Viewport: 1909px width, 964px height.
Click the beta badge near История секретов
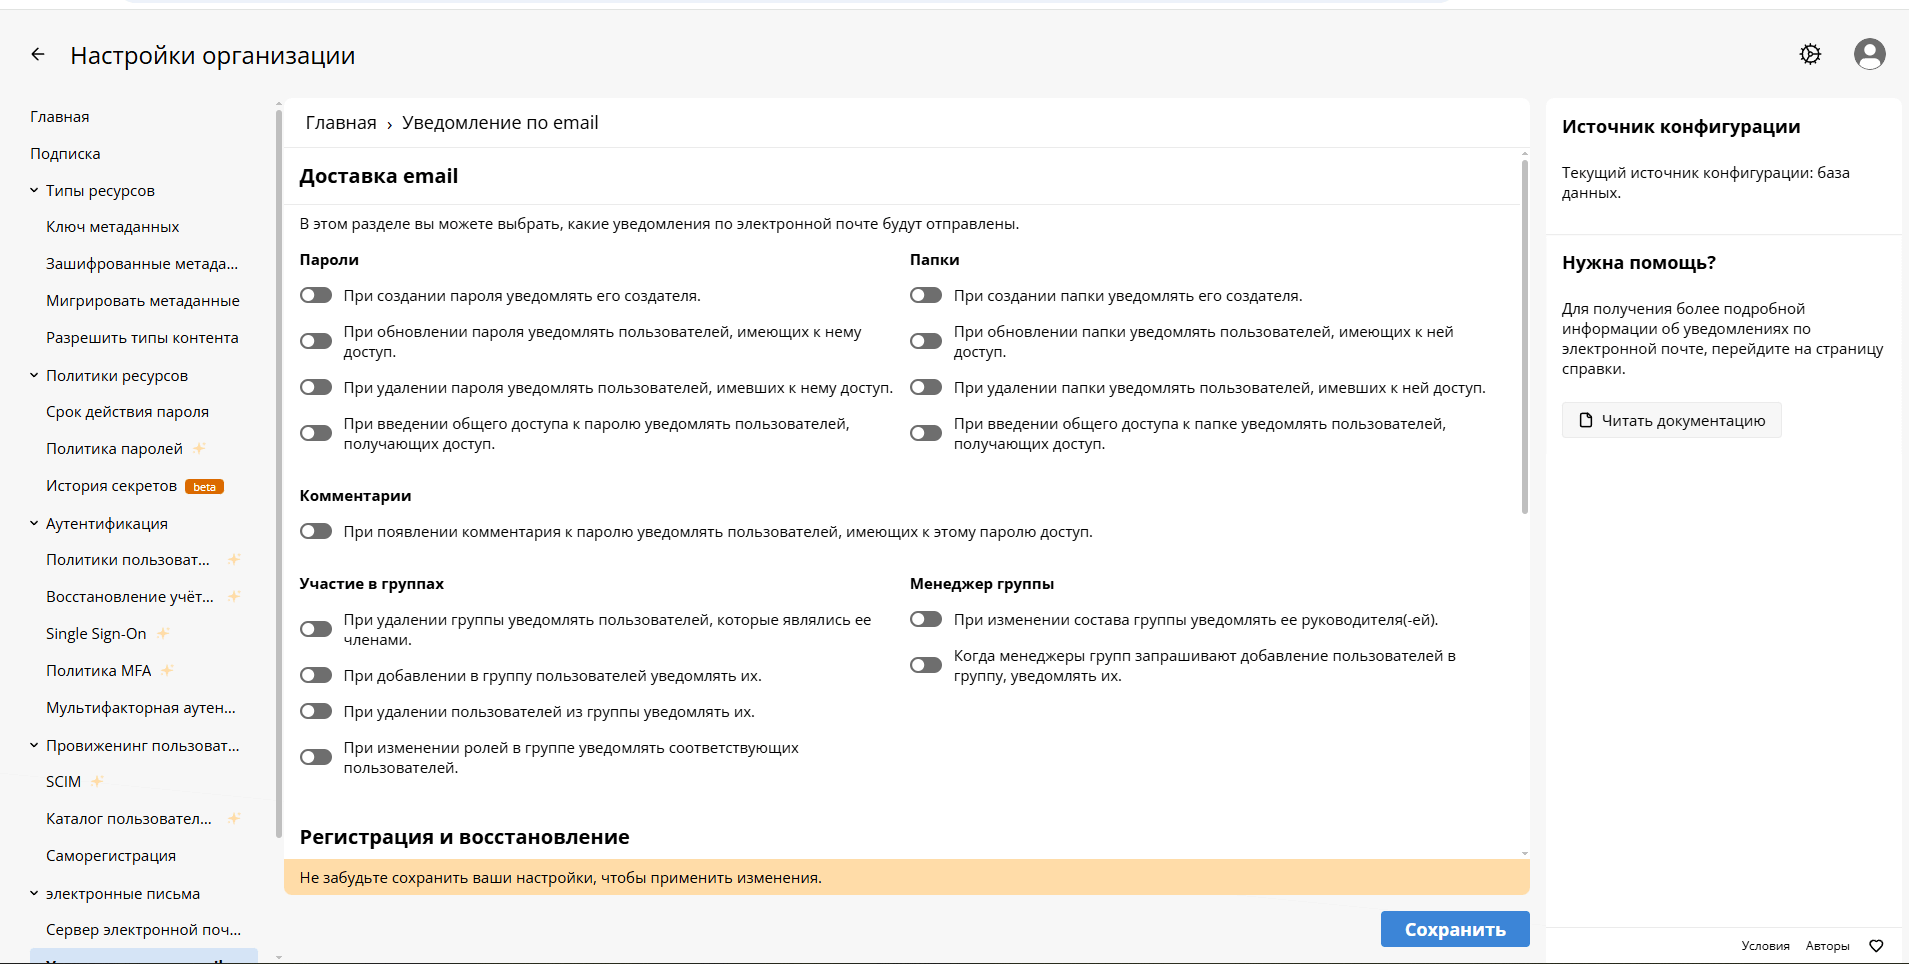[204, 487]
